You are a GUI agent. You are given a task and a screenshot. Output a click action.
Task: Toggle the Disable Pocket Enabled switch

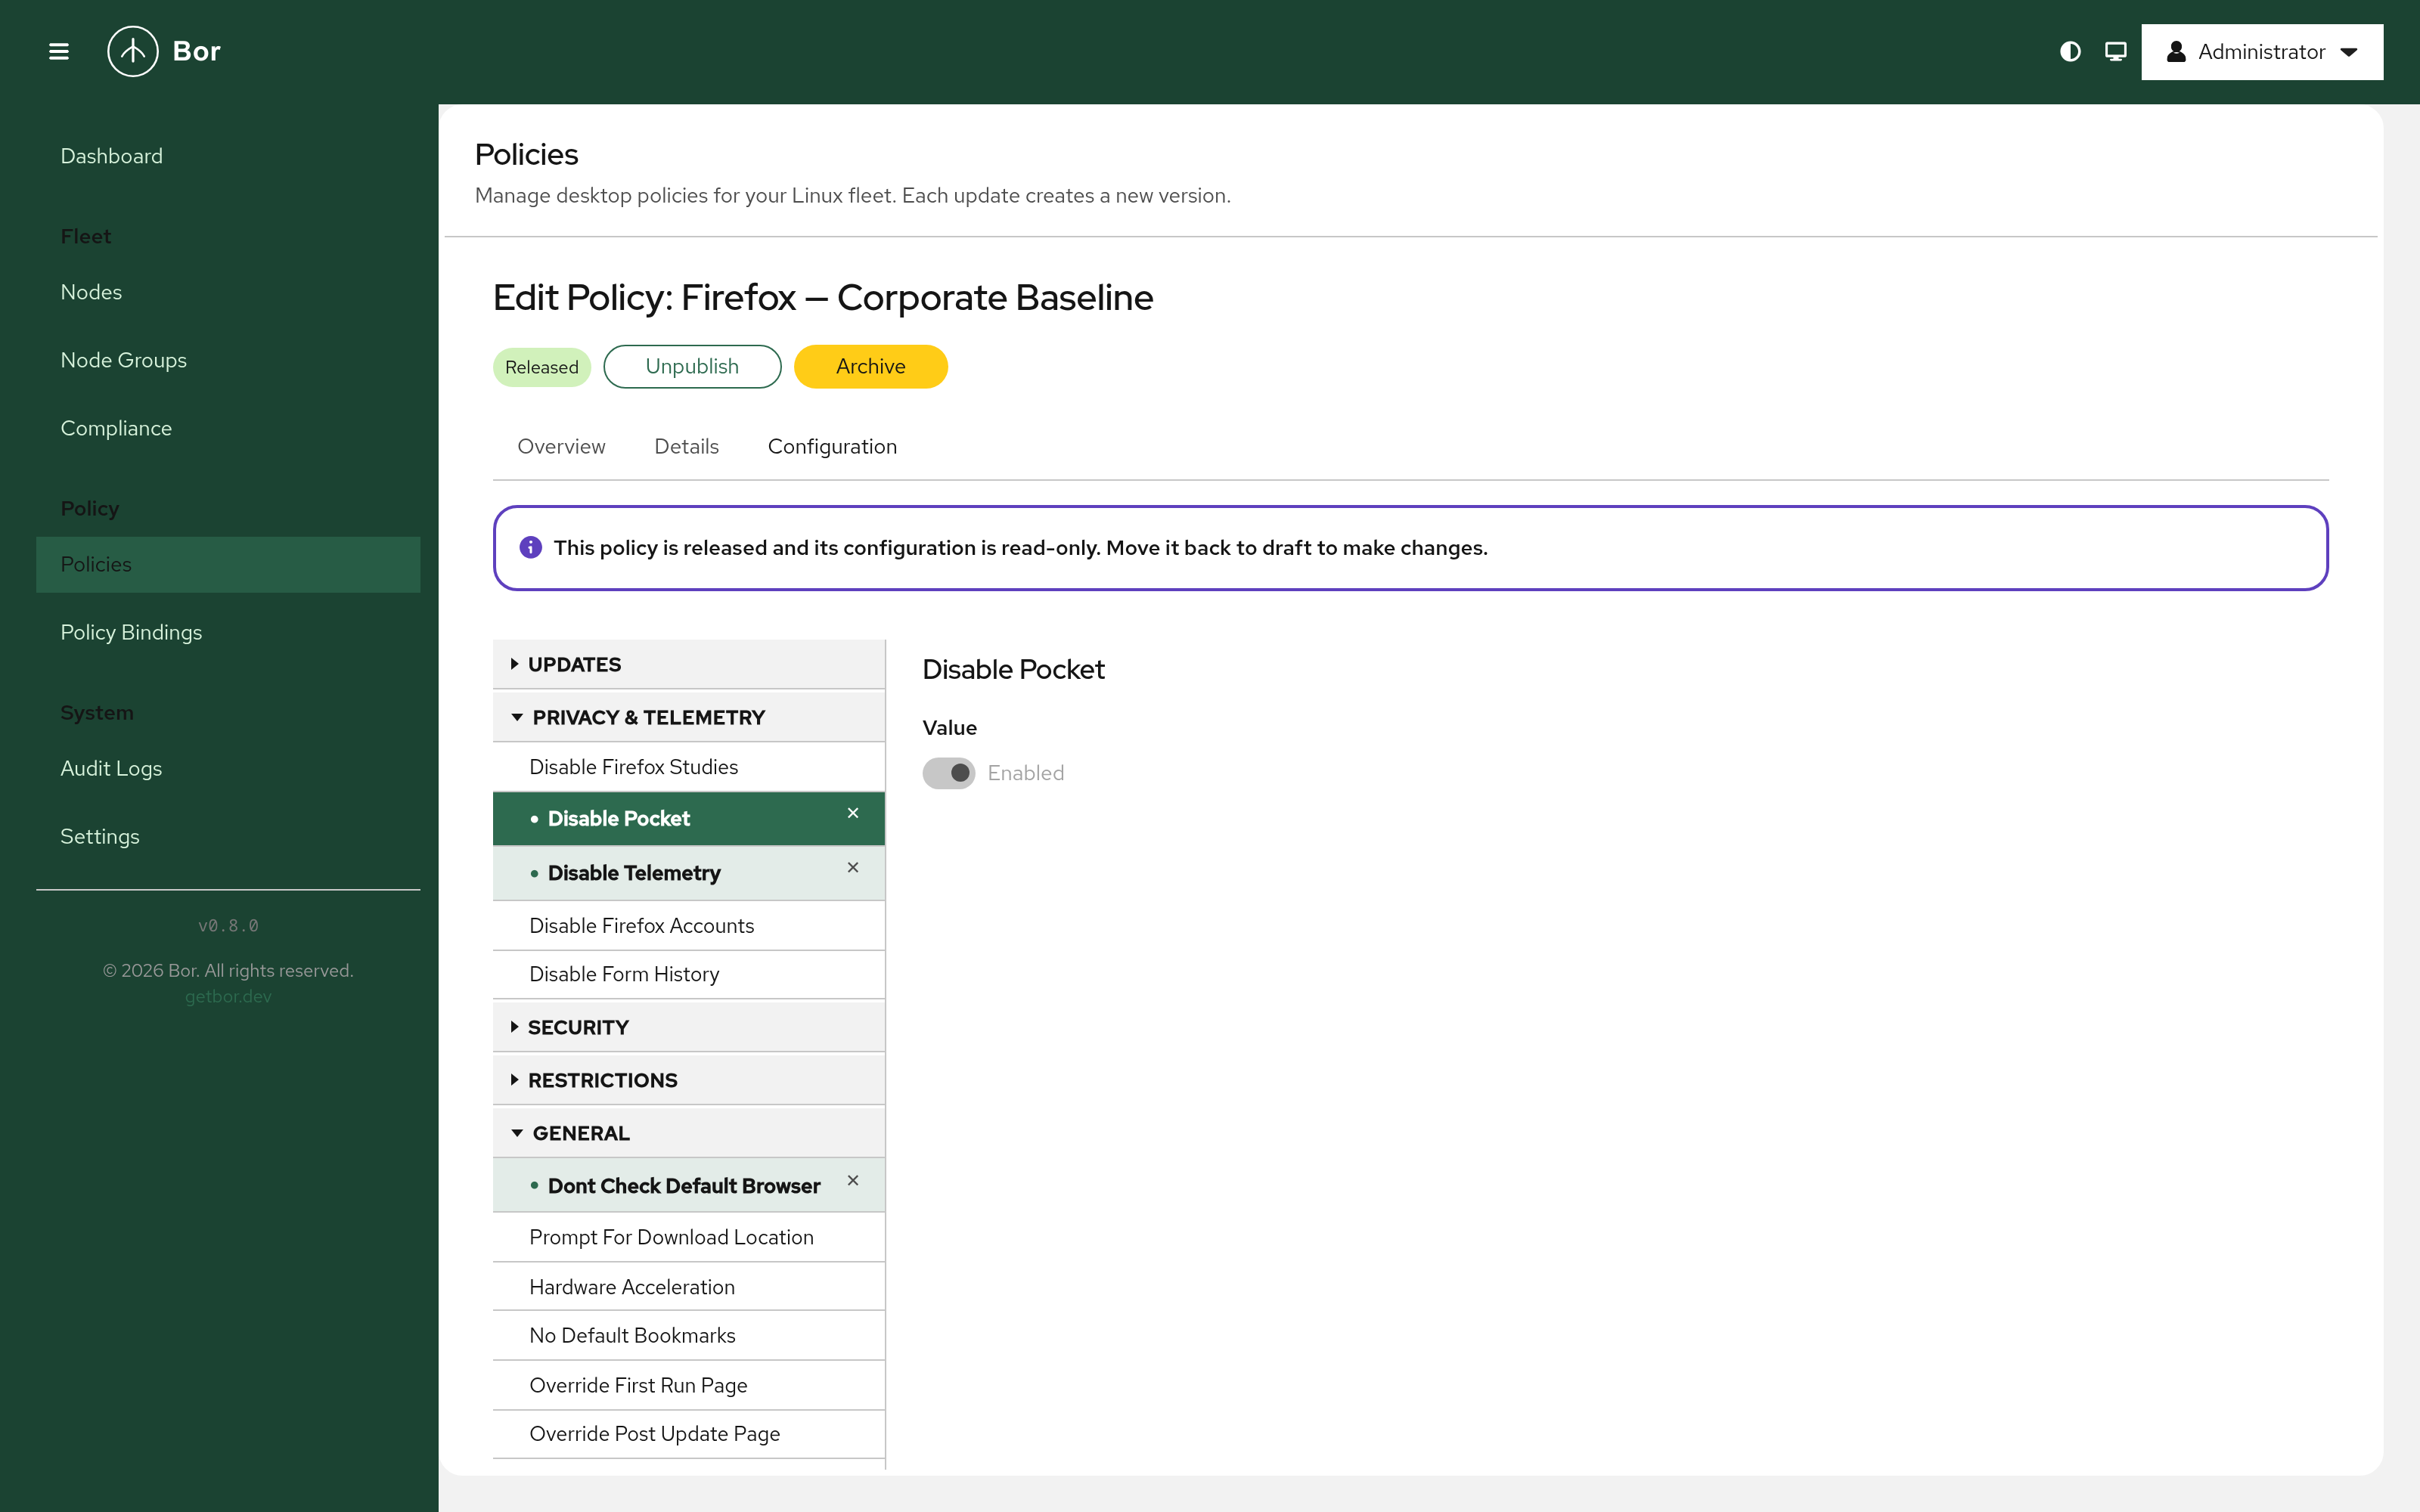point(948,773)
